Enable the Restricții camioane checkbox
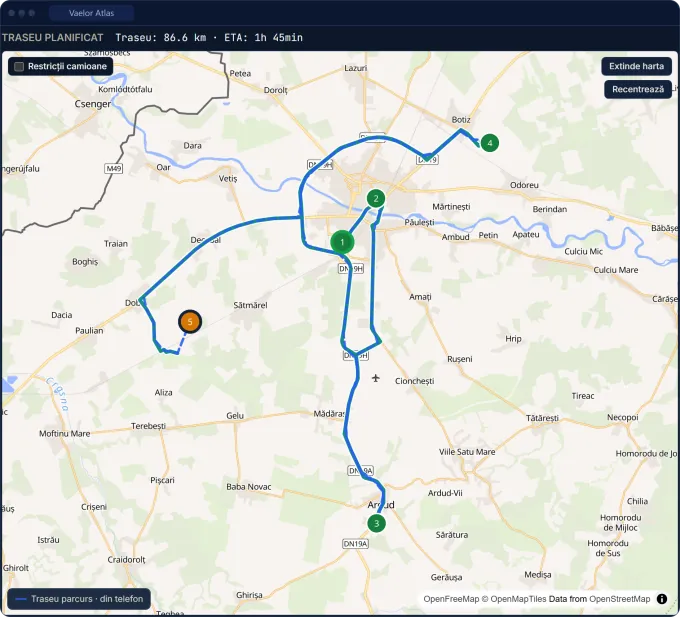This screenshot has width=680, height=617. tap(19, 66)
